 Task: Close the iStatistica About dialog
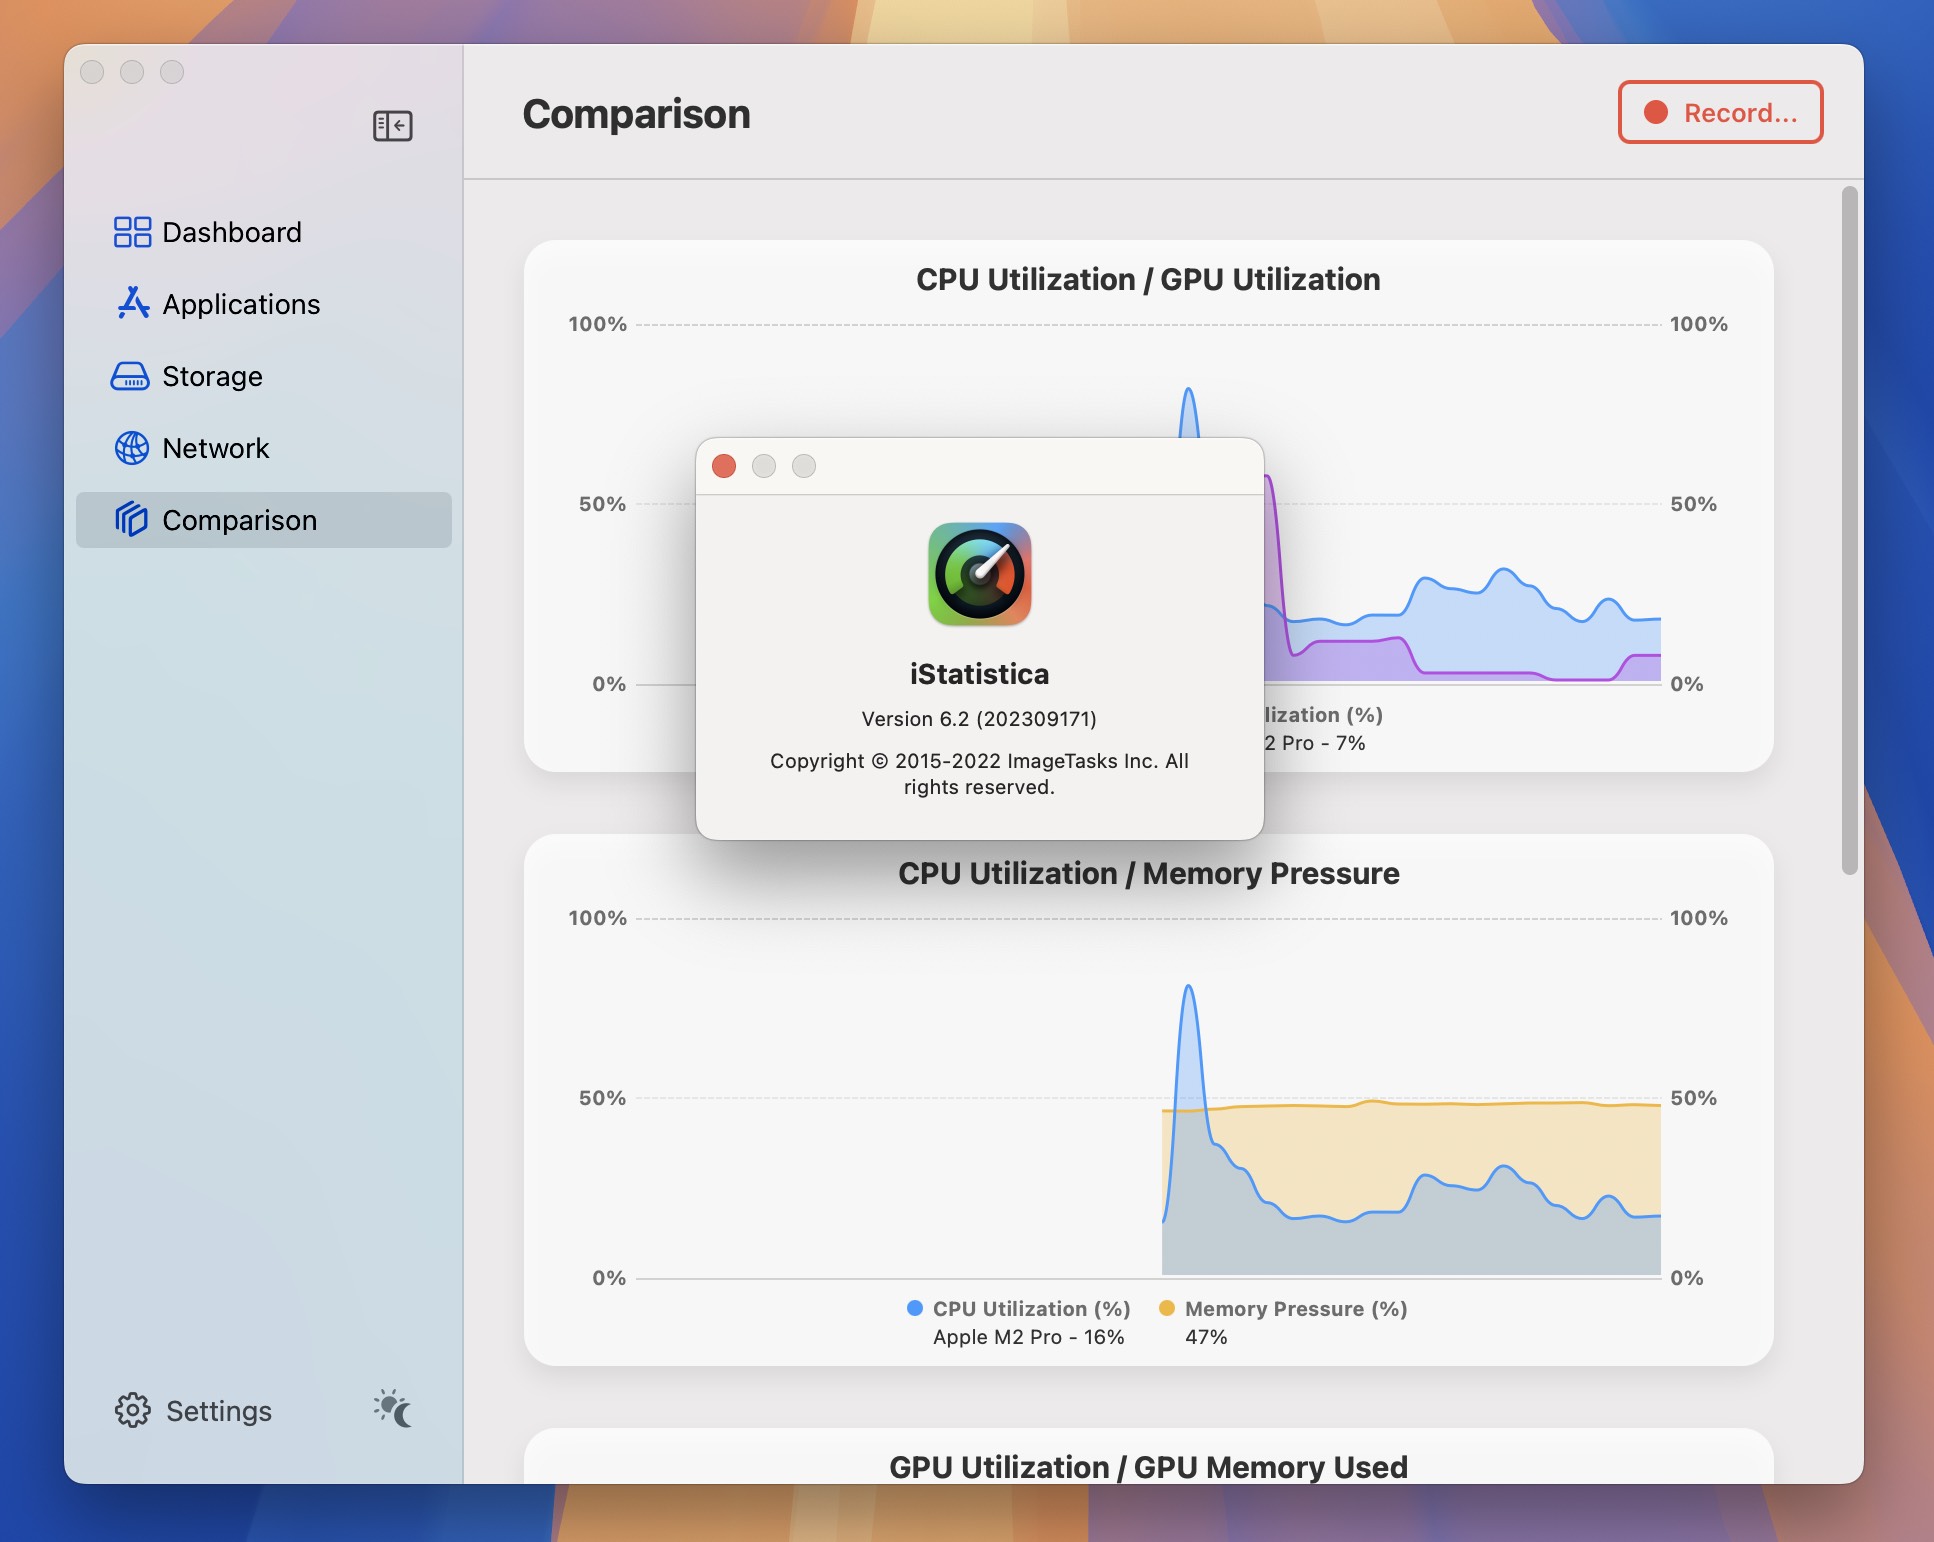[724, 466]
